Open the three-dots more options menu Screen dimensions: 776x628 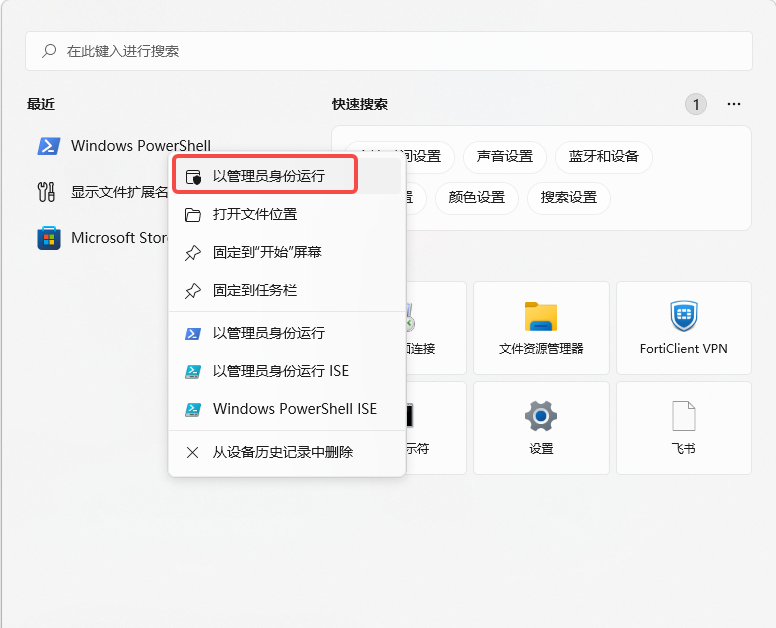click(734, 104)
